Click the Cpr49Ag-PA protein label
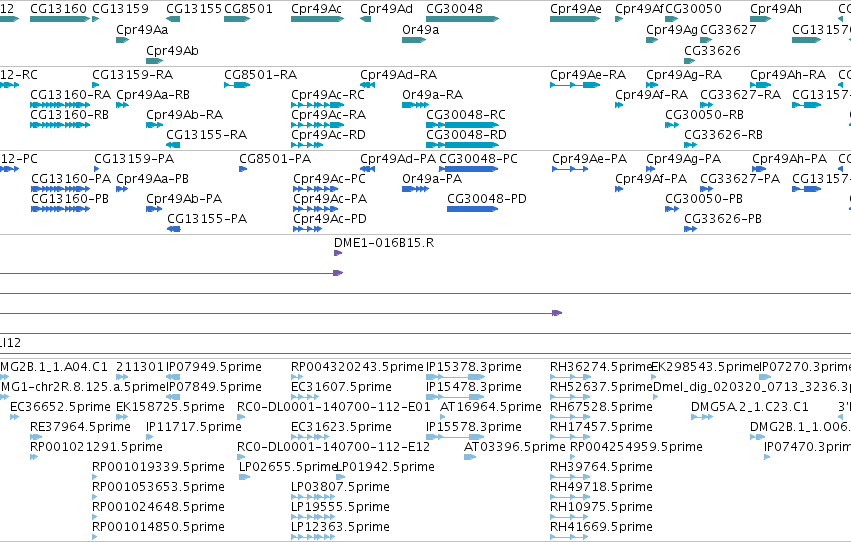This screenshot has height=542, width=851. tap(683, 159)
